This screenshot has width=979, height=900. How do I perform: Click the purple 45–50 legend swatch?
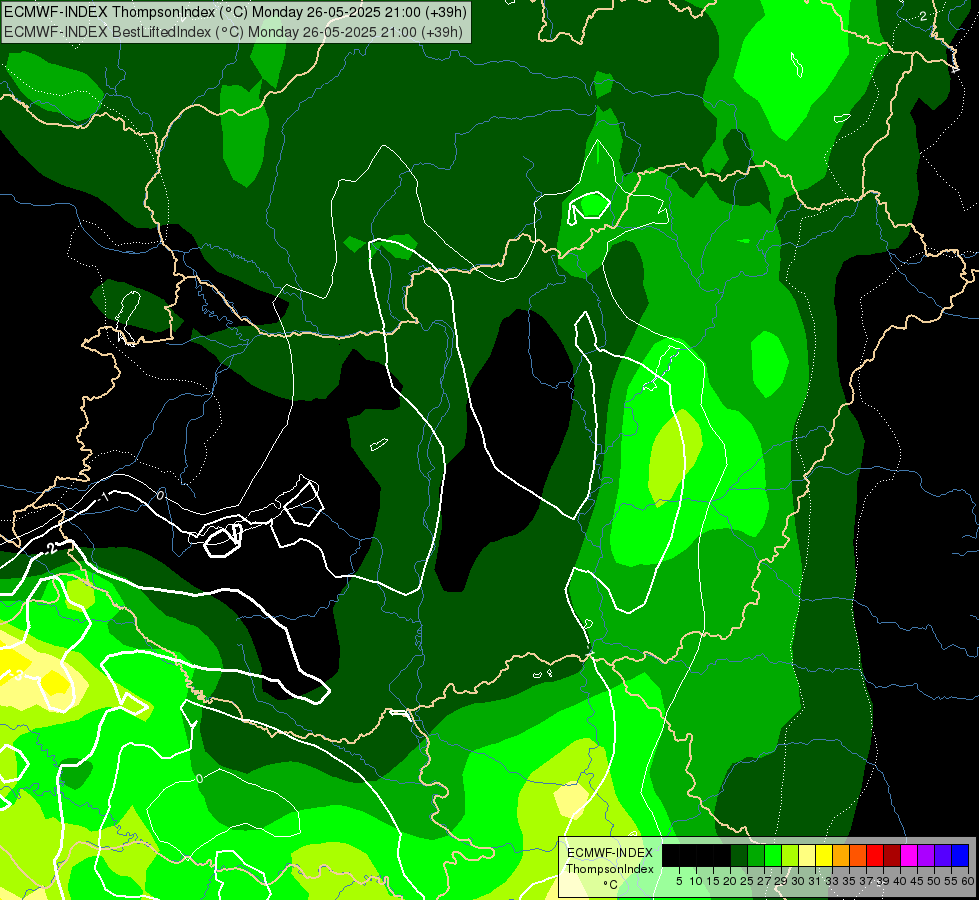point(926,856)
